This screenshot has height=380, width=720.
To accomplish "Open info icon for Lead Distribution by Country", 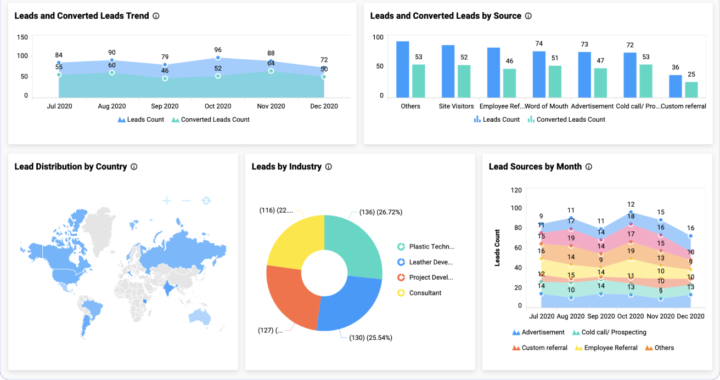I will (134, 167).
